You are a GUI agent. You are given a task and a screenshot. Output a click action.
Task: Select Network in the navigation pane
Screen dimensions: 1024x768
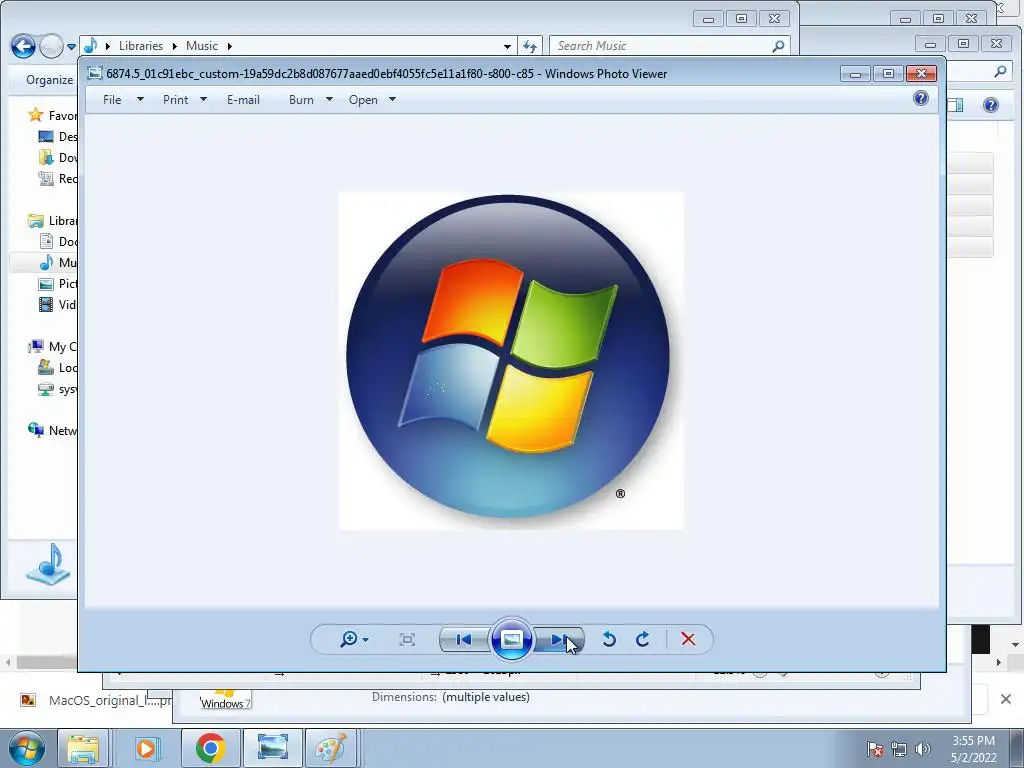(x=52, y=430)
